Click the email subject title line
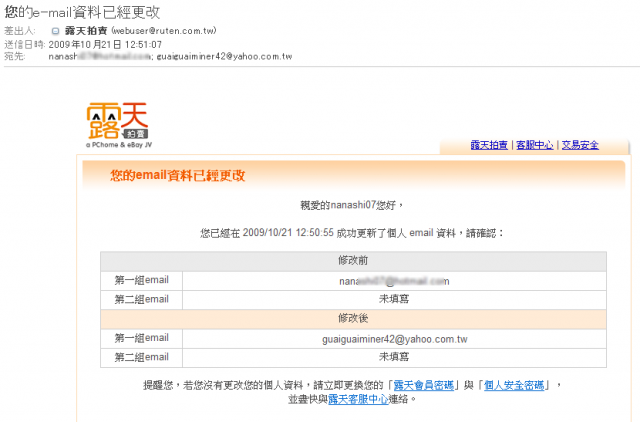This screenshot has width=640, height=422. [82, 12]
